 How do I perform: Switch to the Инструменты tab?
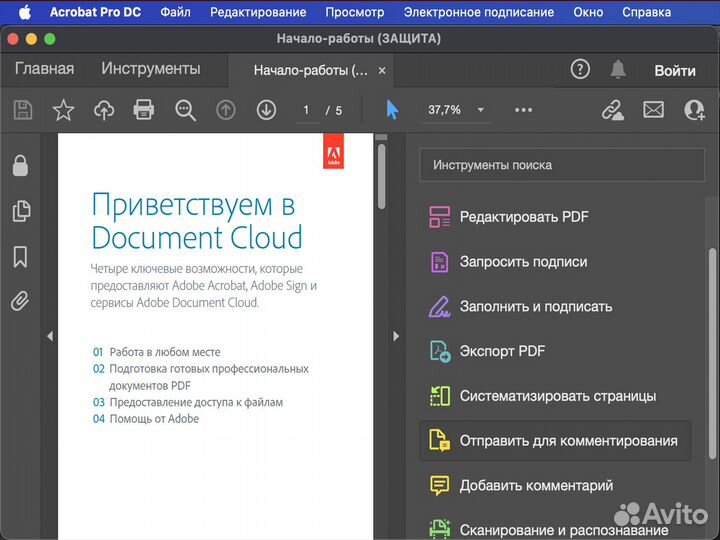pyautogui.click(x=151, y=69)
